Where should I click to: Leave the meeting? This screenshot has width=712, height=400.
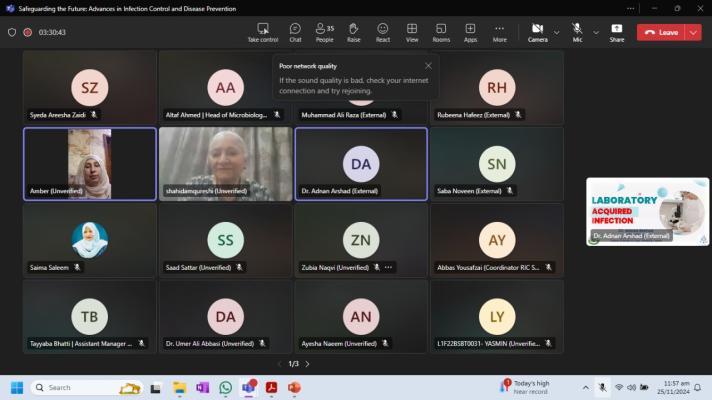(x=661, y=32)
